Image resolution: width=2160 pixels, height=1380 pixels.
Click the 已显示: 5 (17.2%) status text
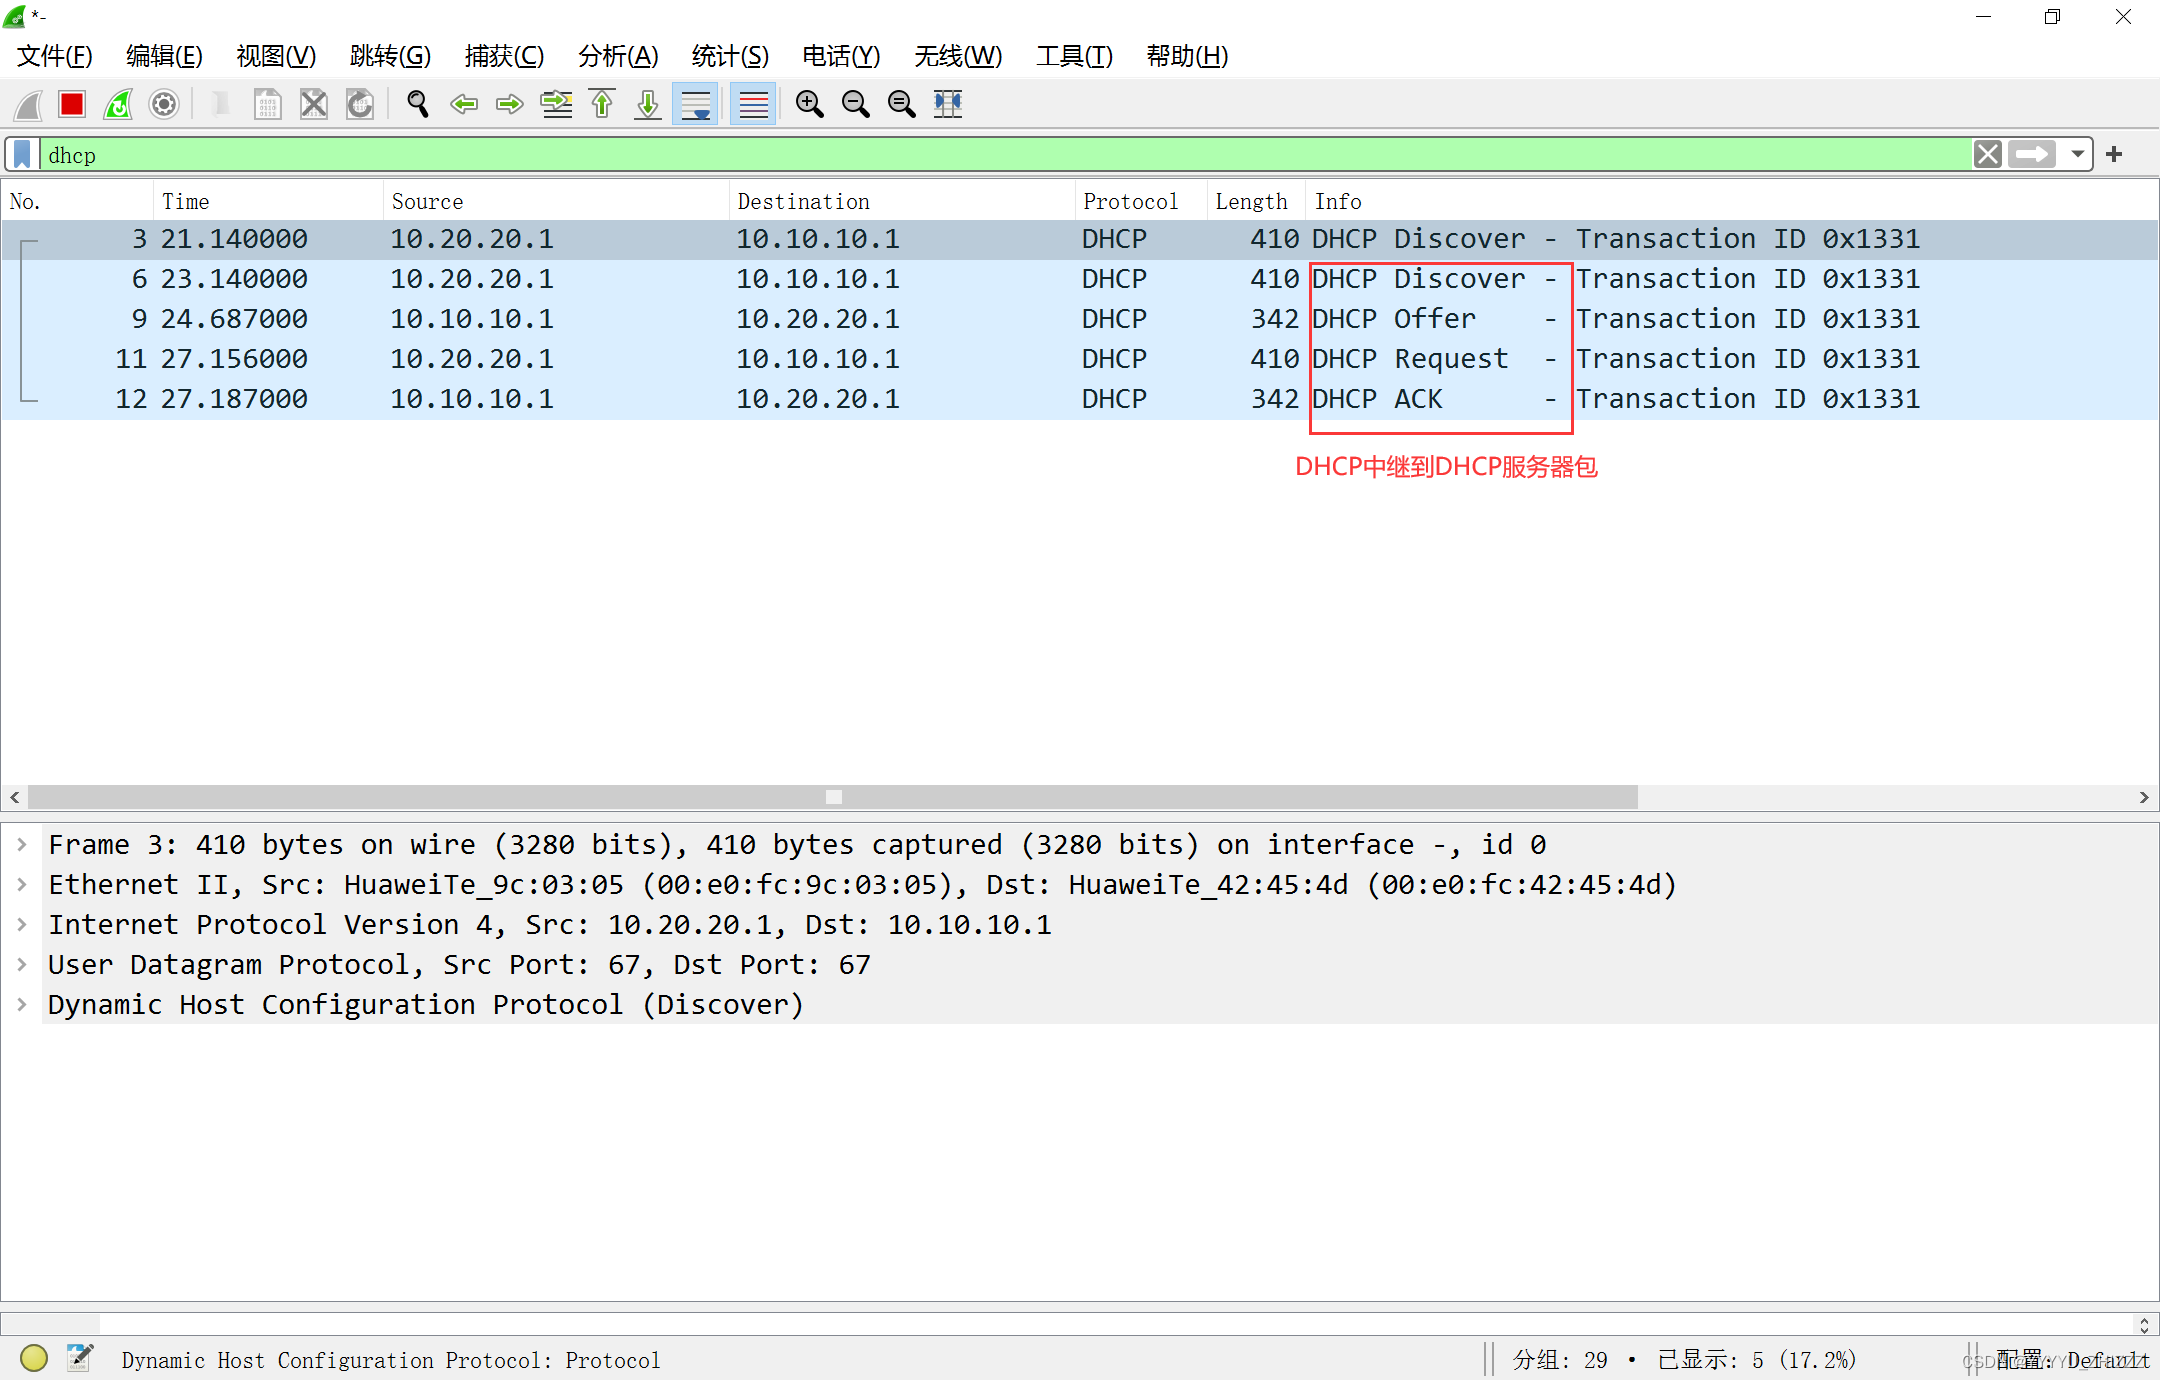pos(1757,1360)
